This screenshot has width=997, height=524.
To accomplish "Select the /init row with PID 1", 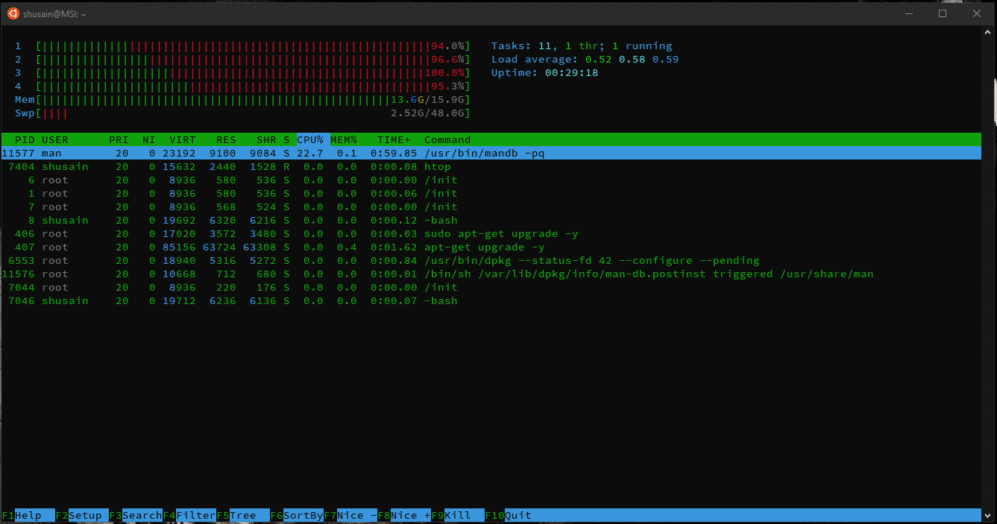I will [x=491, y=193].
